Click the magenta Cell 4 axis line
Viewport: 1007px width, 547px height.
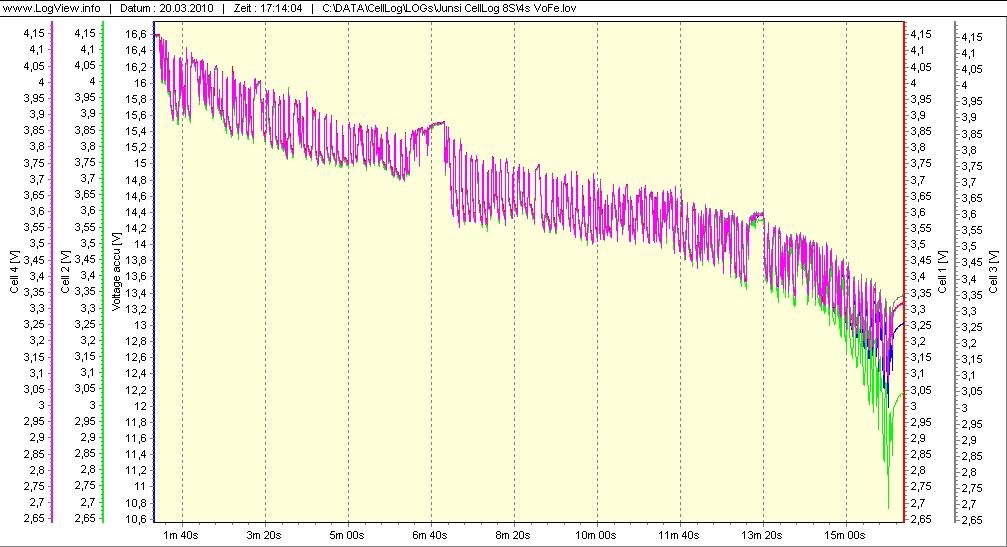[x=52, y=272]
